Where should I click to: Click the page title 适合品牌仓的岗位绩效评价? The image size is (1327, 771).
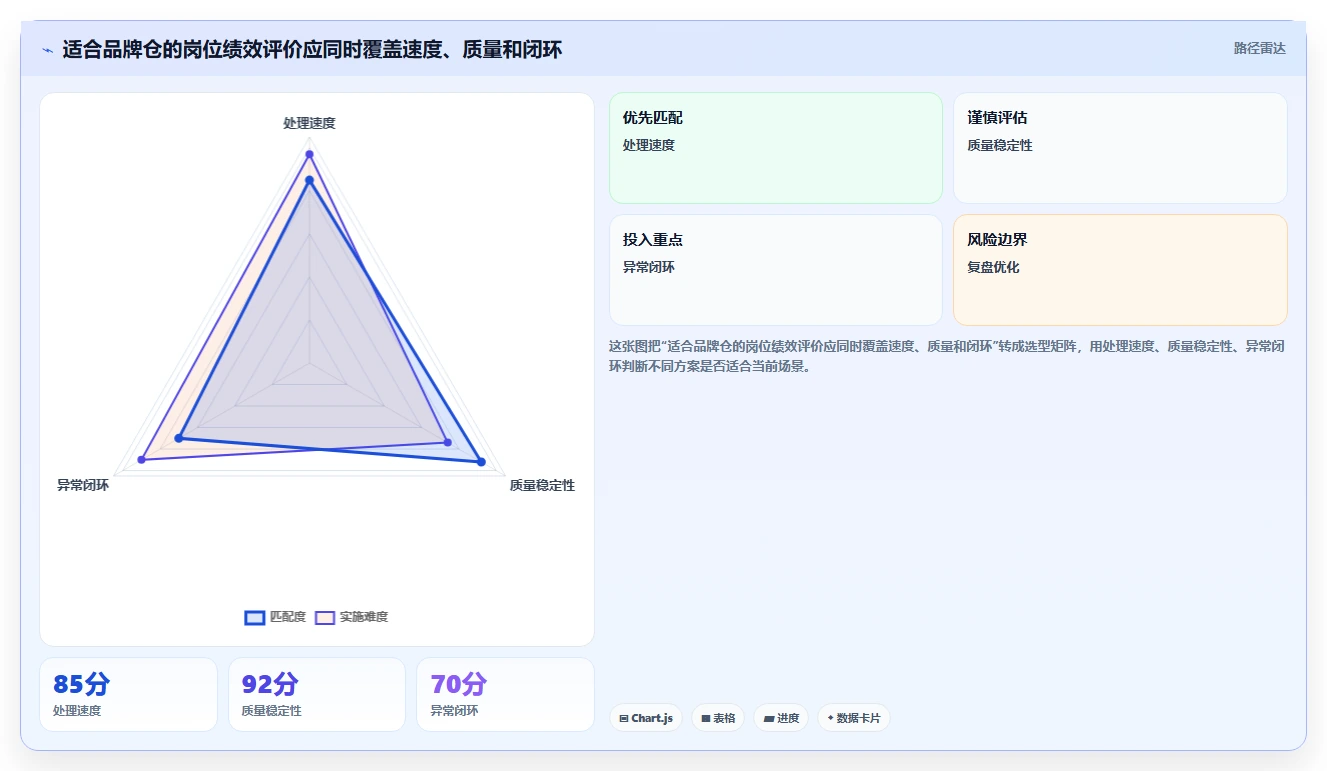312,49
